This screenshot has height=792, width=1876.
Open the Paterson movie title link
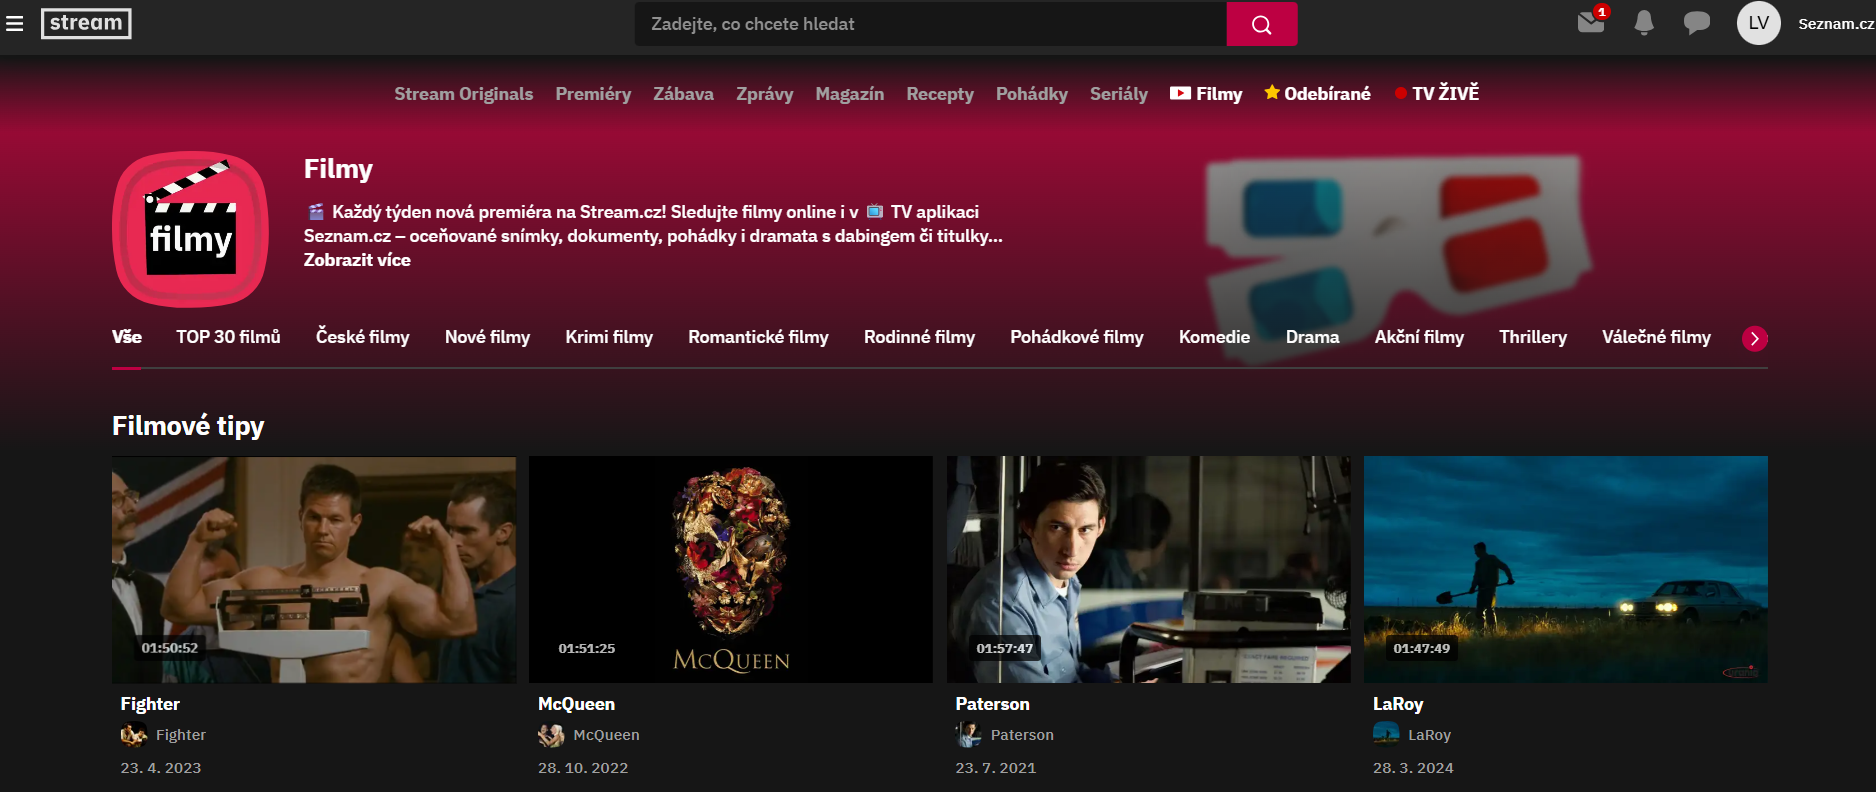click(x=992, y=704)
